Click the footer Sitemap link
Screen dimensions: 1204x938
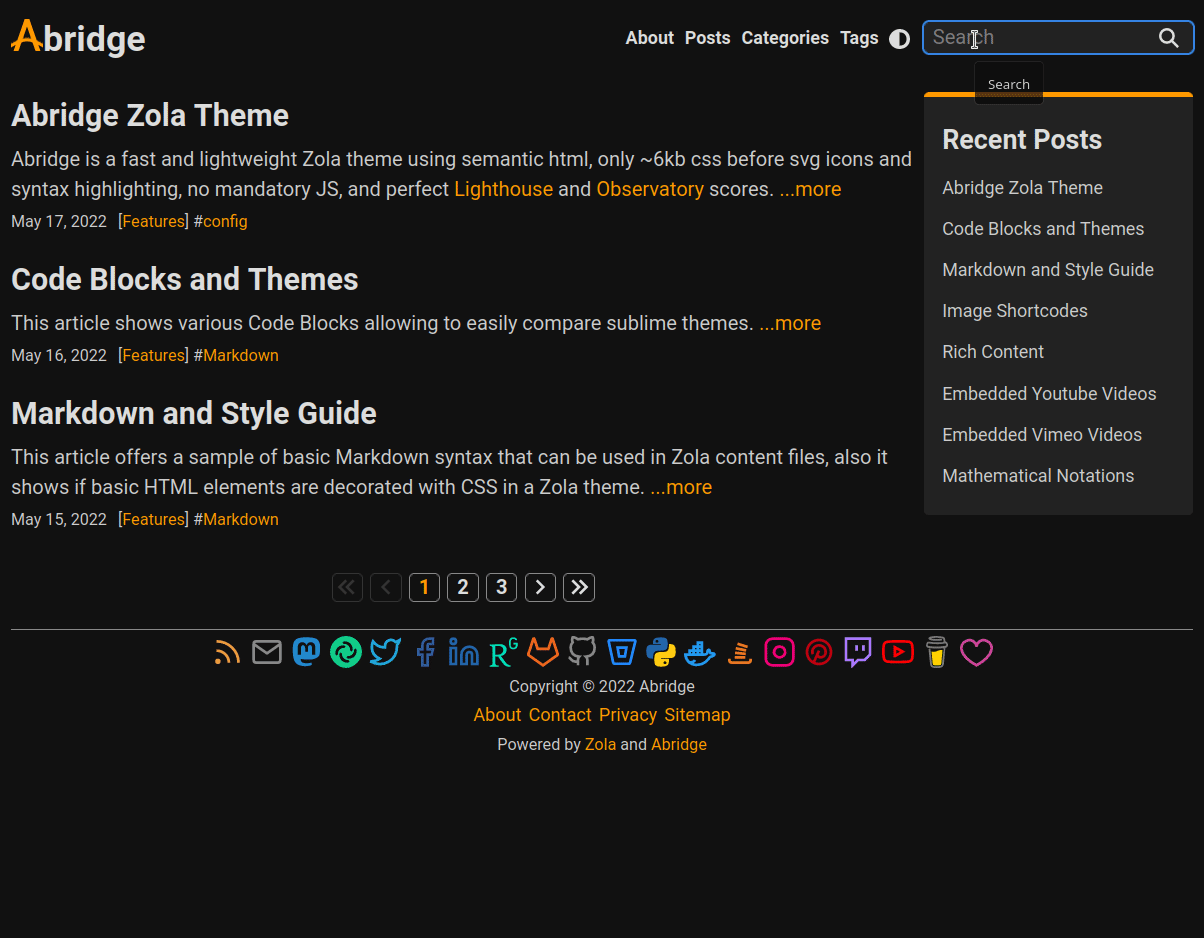coord(697,715)
